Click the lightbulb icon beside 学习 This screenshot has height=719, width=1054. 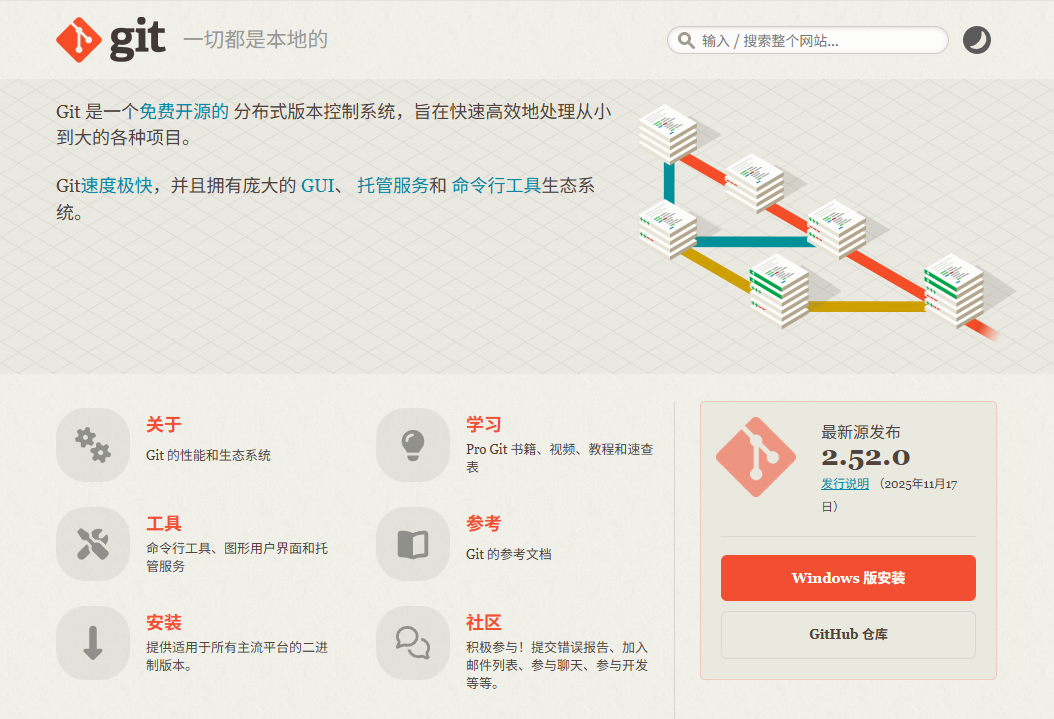413,444
